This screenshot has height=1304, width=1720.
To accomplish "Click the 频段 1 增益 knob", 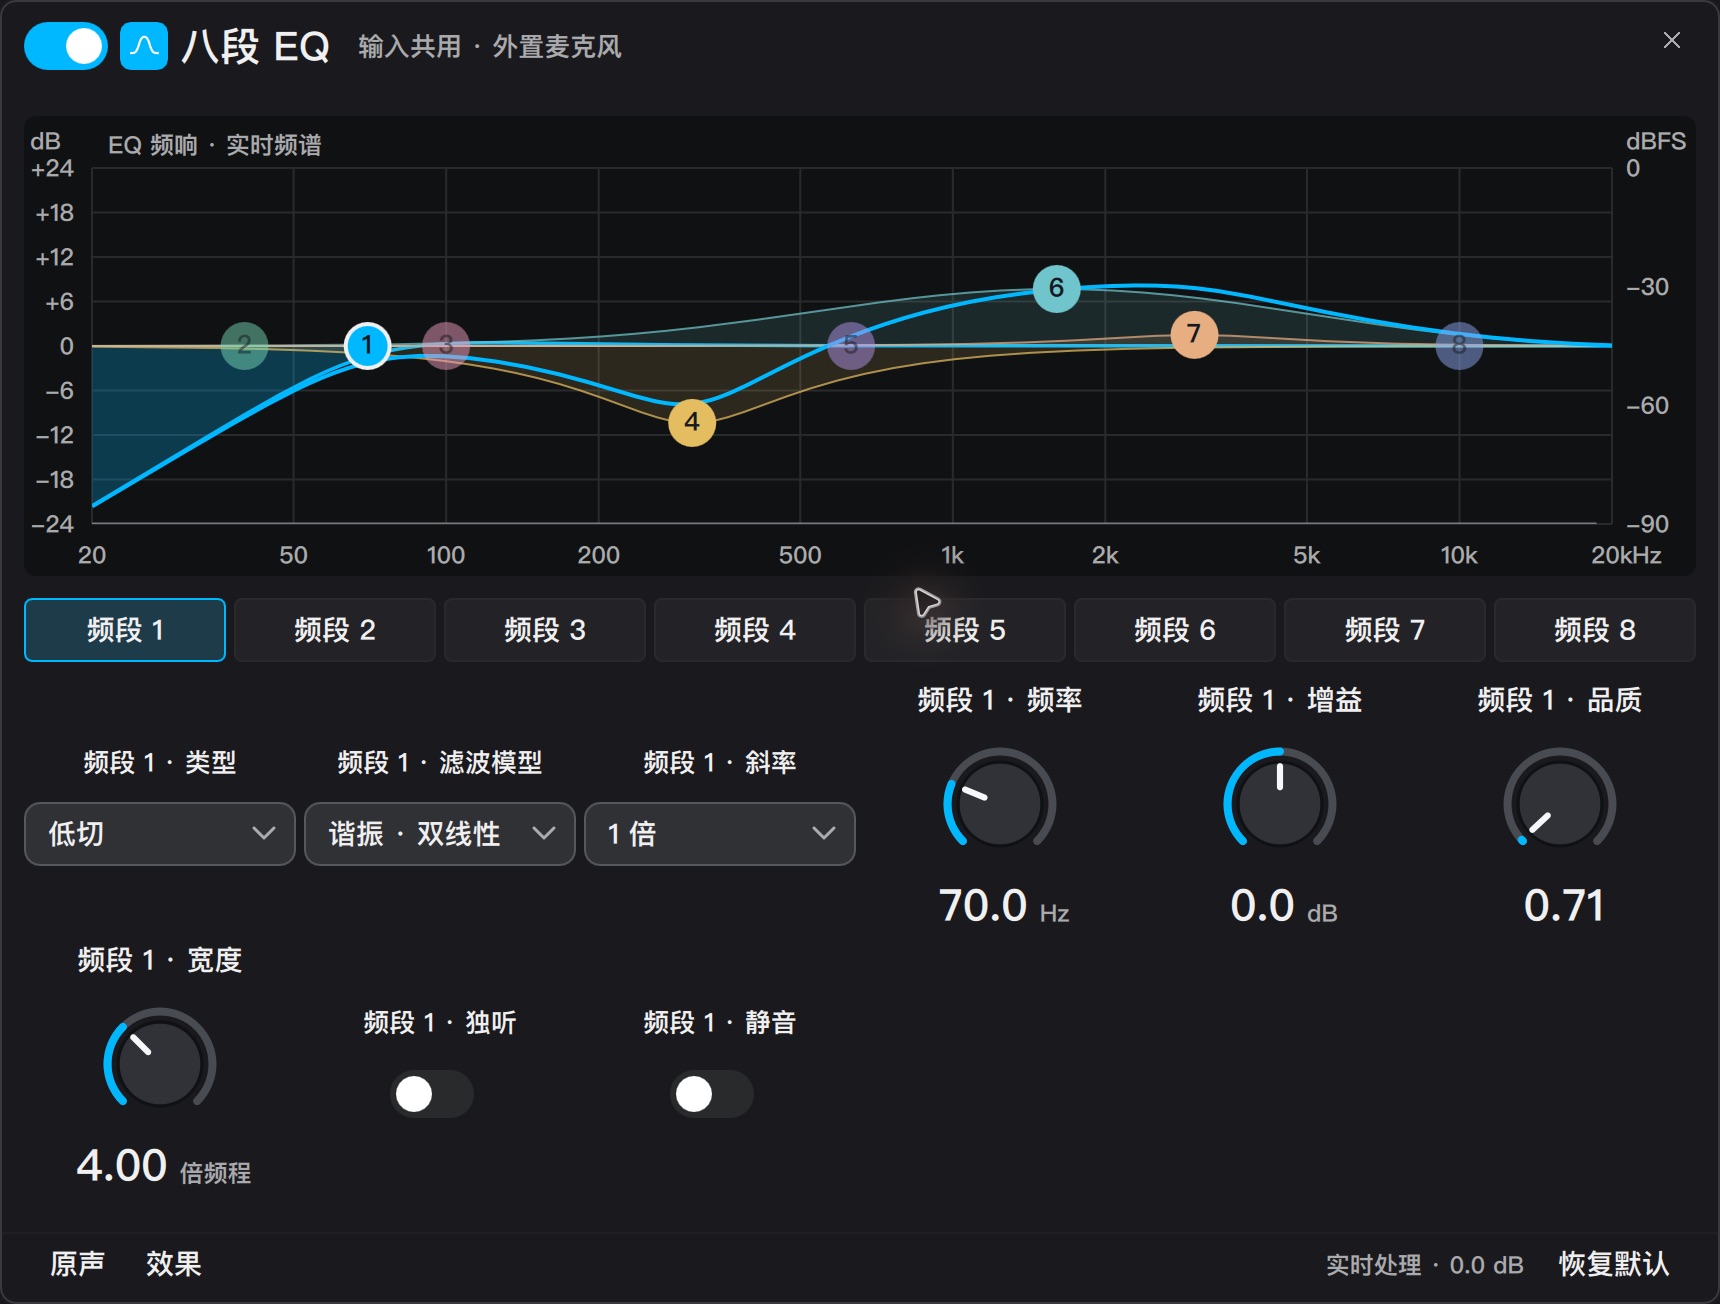I will pyautogui.click(x=1280, y=803).
